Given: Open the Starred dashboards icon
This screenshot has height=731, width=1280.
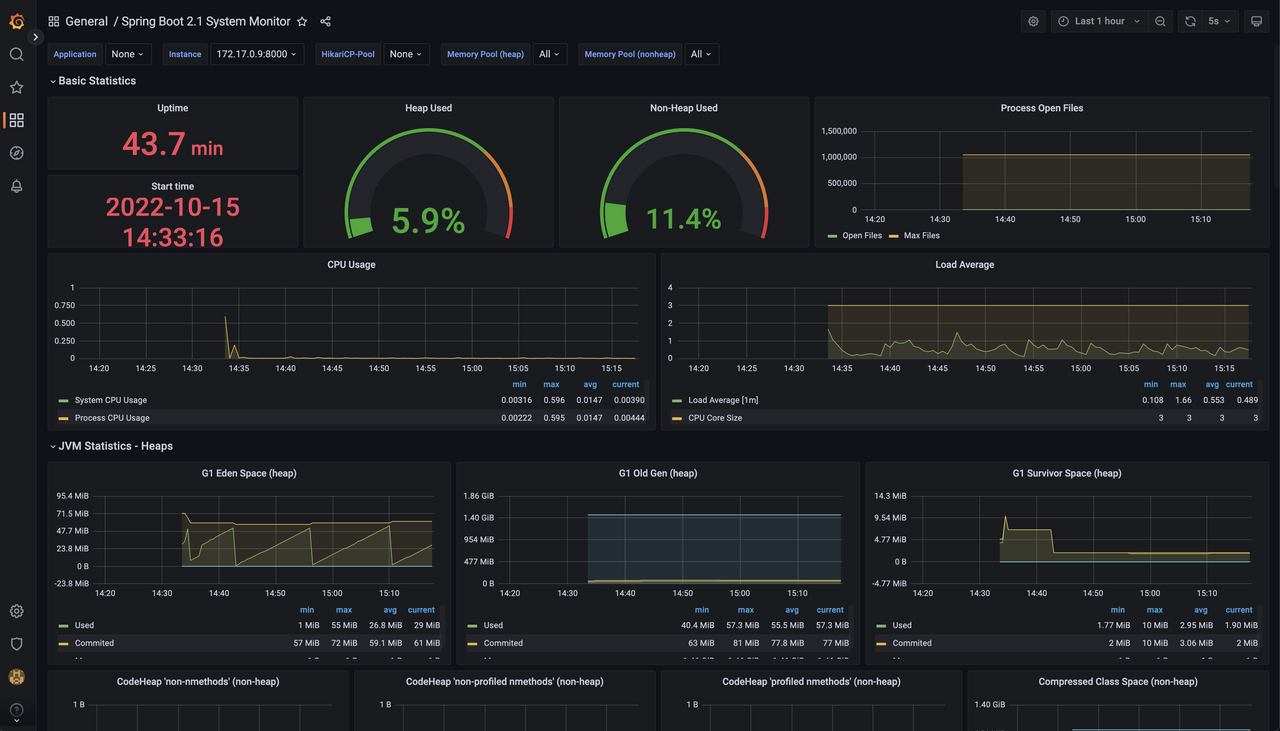Looking at the screenshot, I should pos(16,87).
